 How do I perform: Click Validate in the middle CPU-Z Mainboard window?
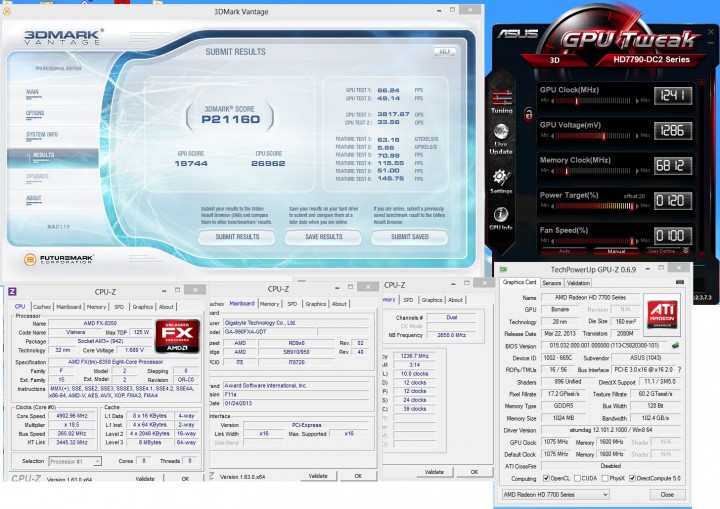pos(318,476)
